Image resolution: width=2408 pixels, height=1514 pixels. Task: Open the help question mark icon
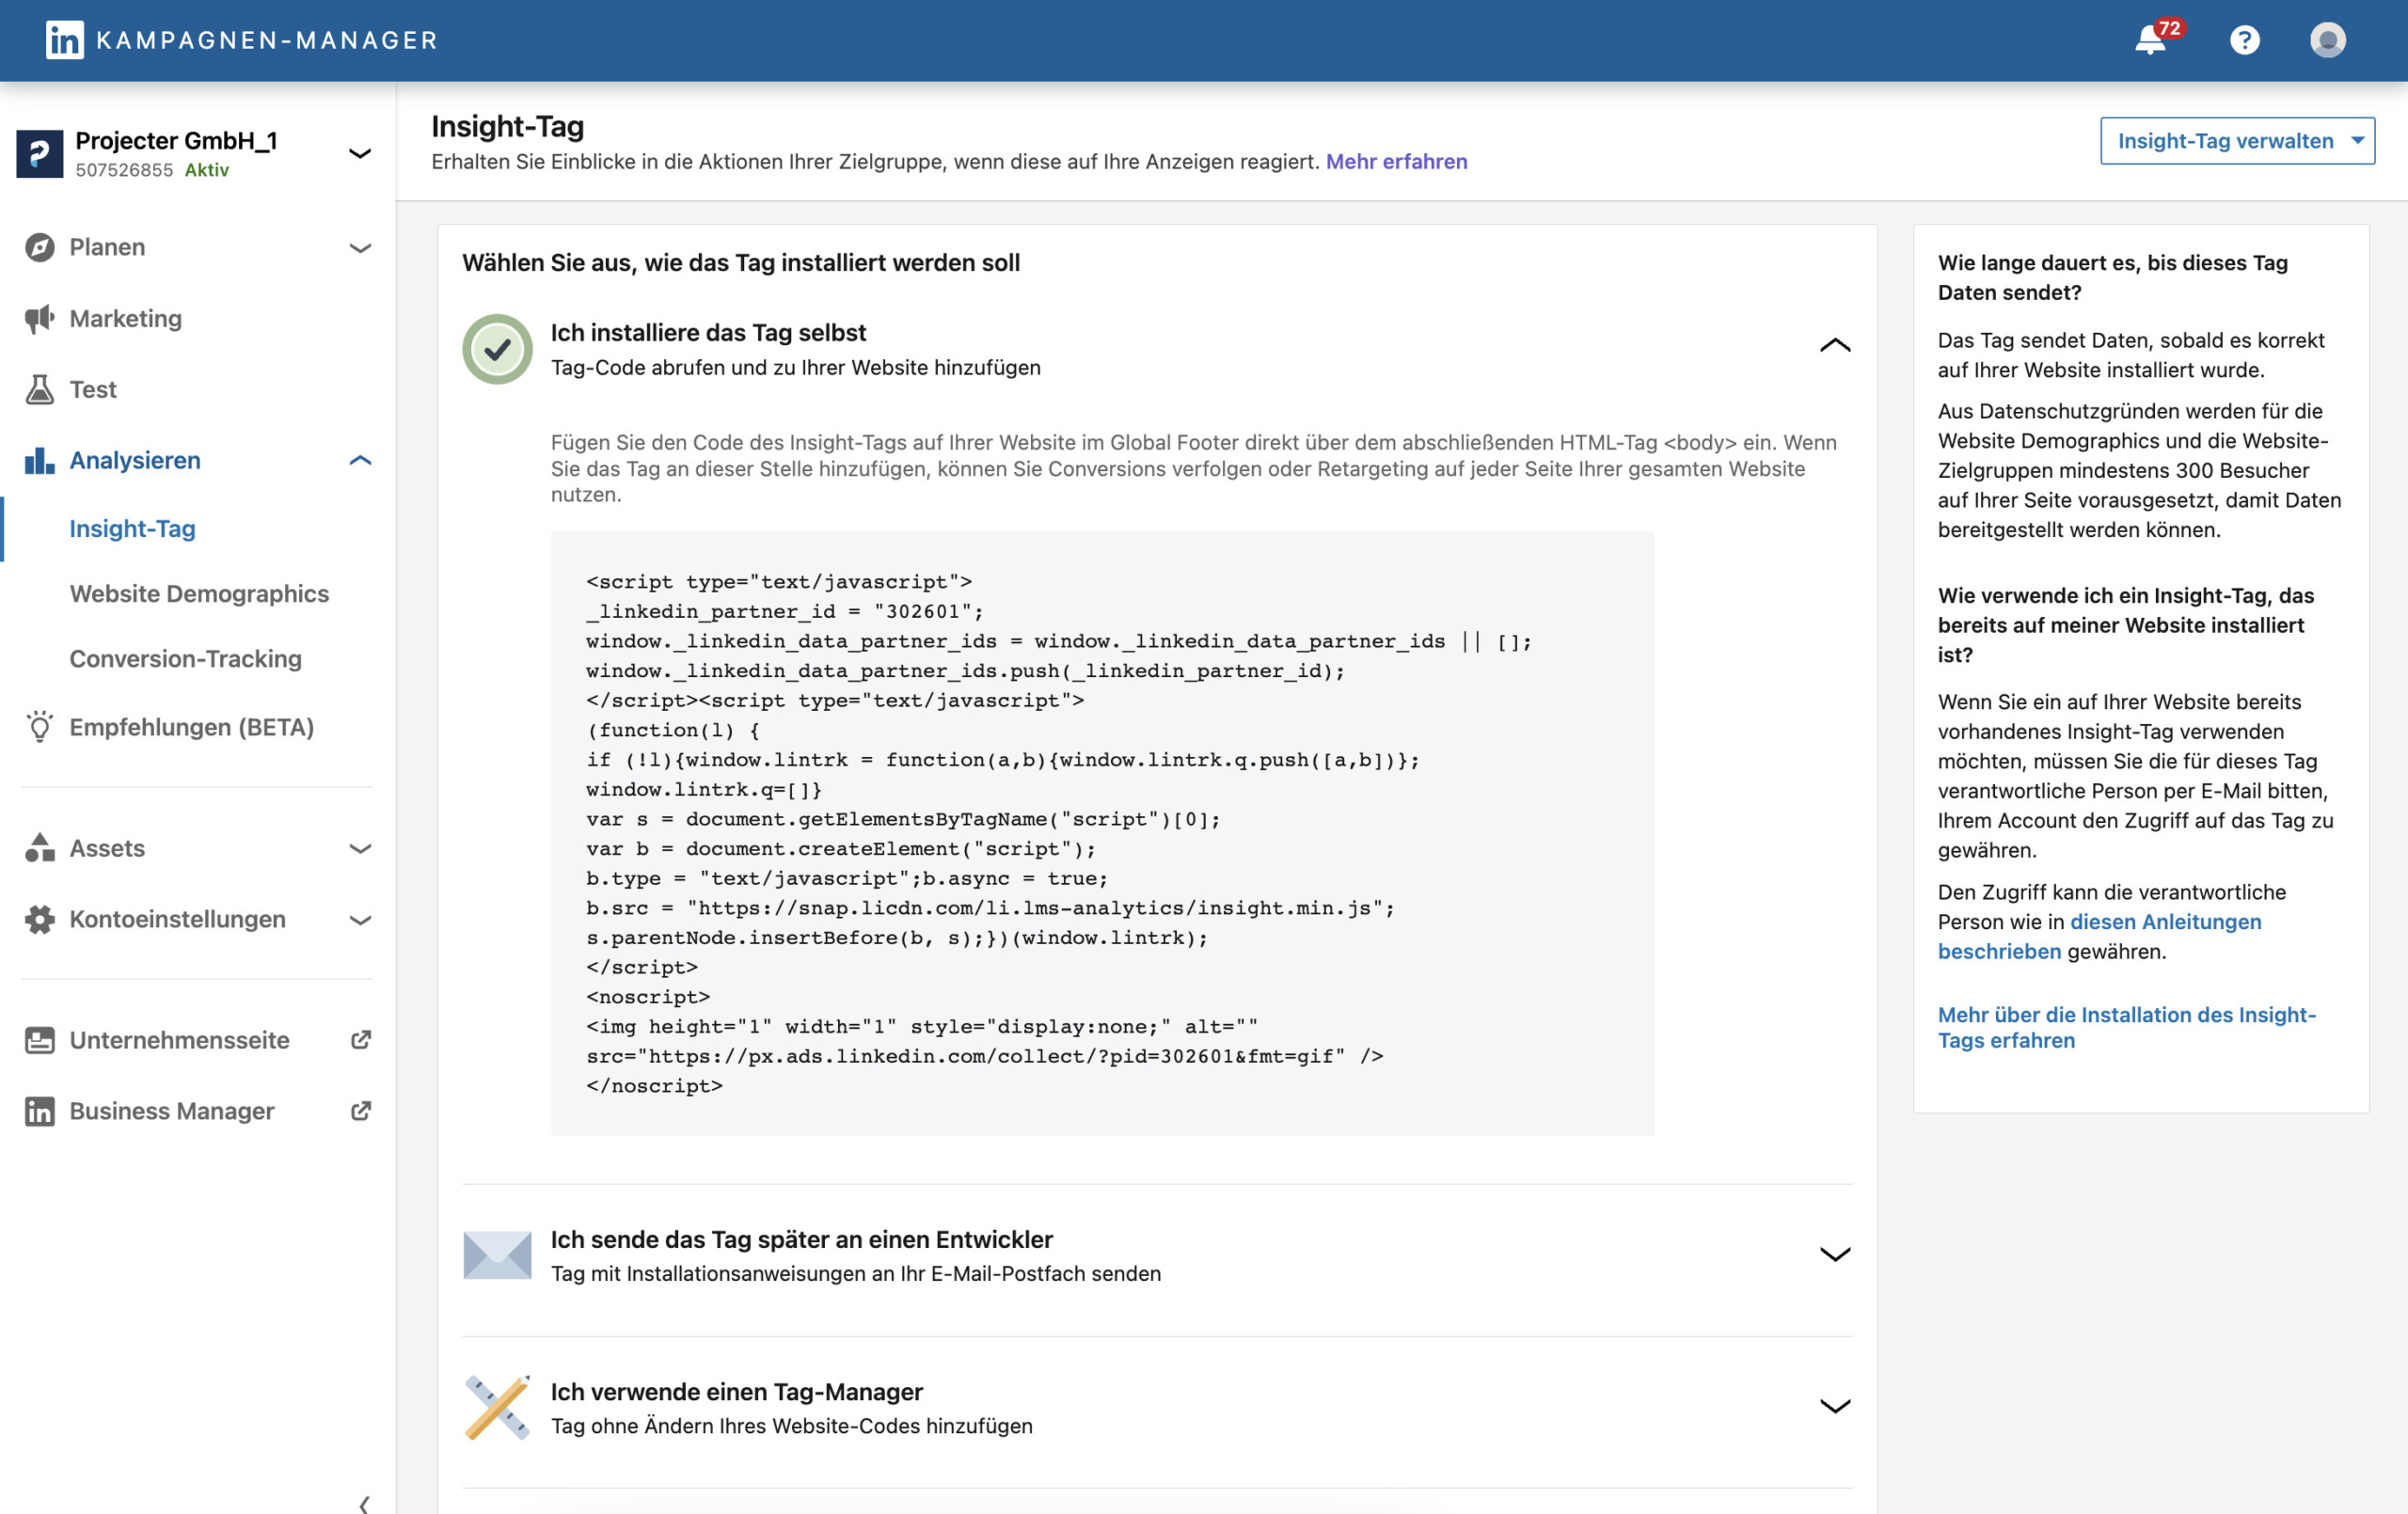coord(2244,40)
